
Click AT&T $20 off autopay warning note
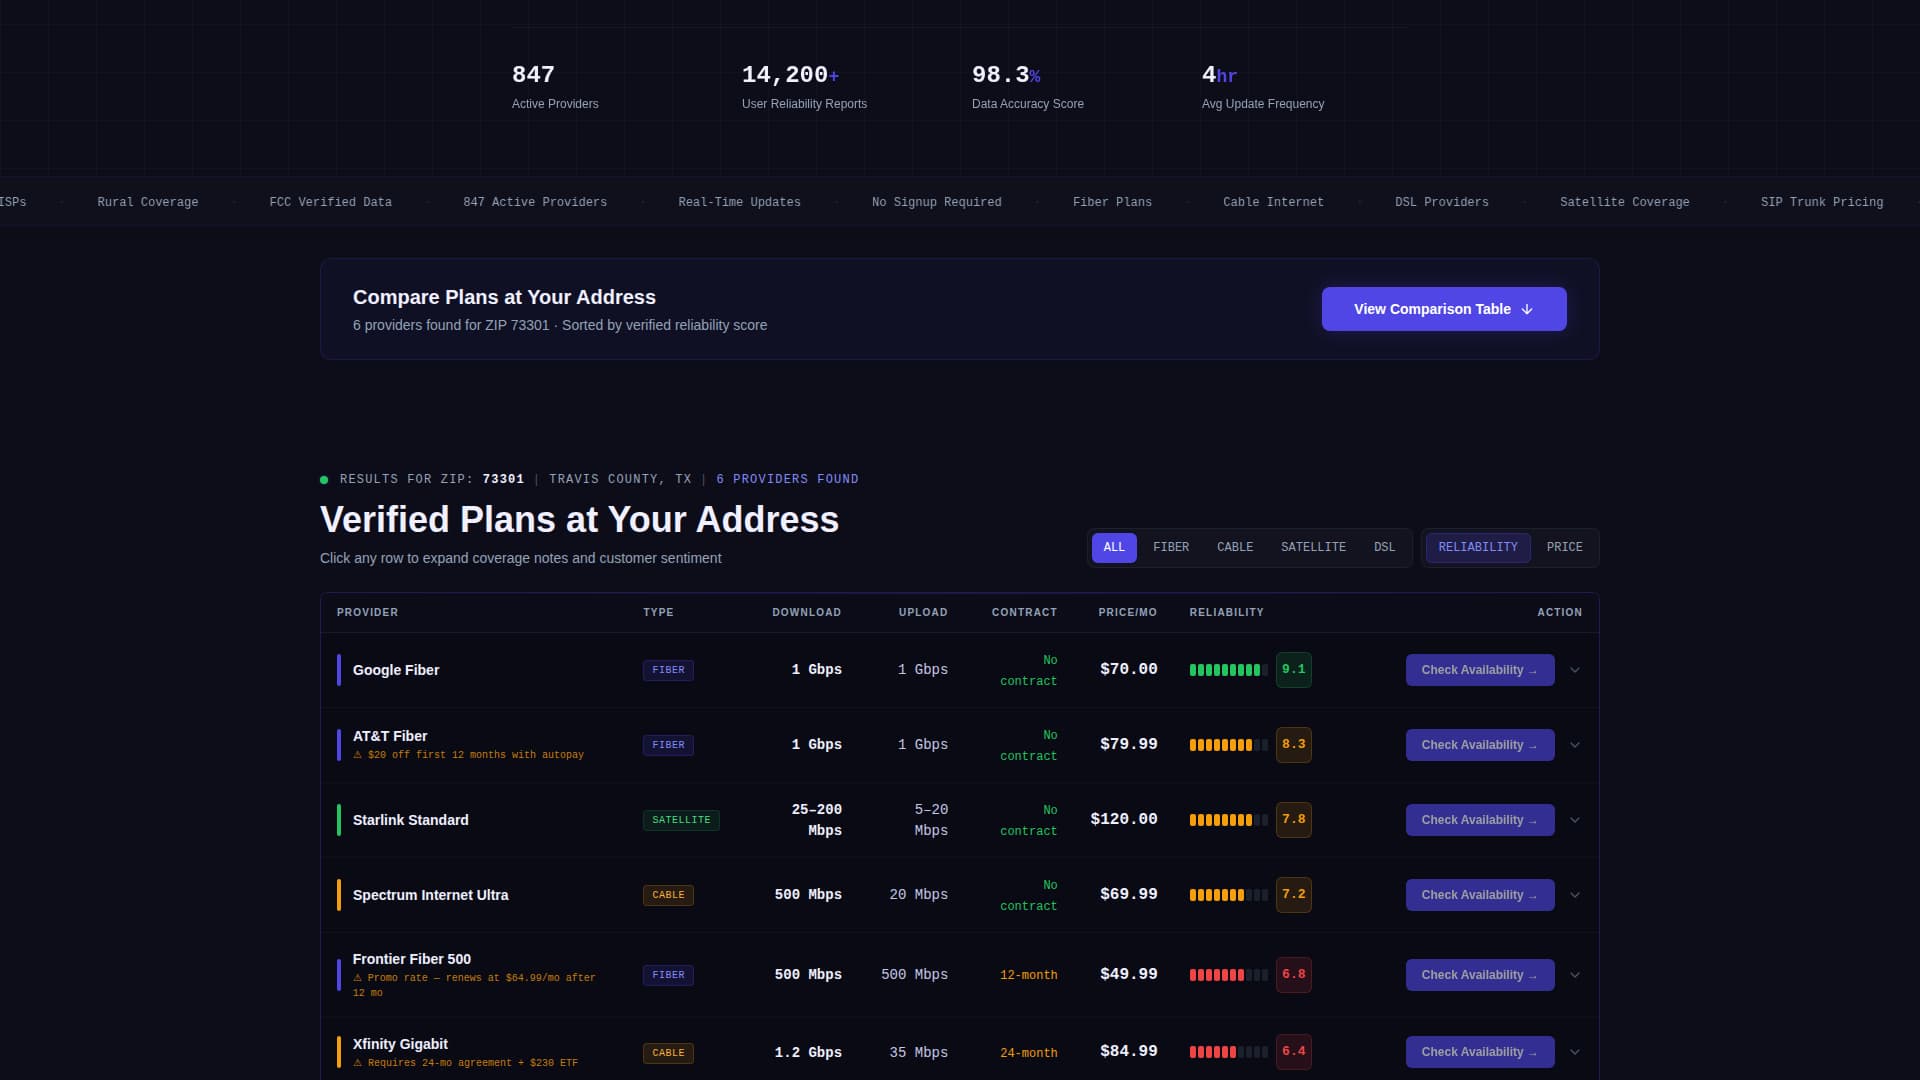point(468,755)
